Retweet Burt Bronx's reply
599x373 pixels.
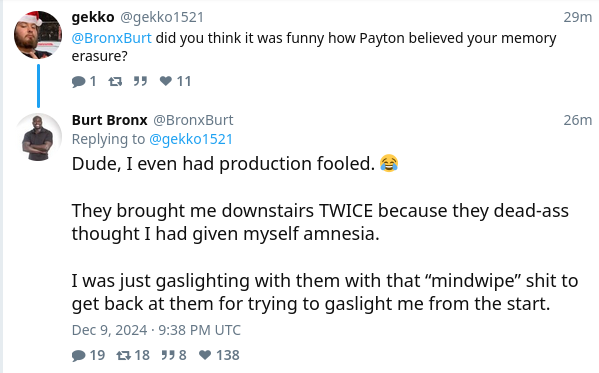pyautogui.click(x=124, y=355)
